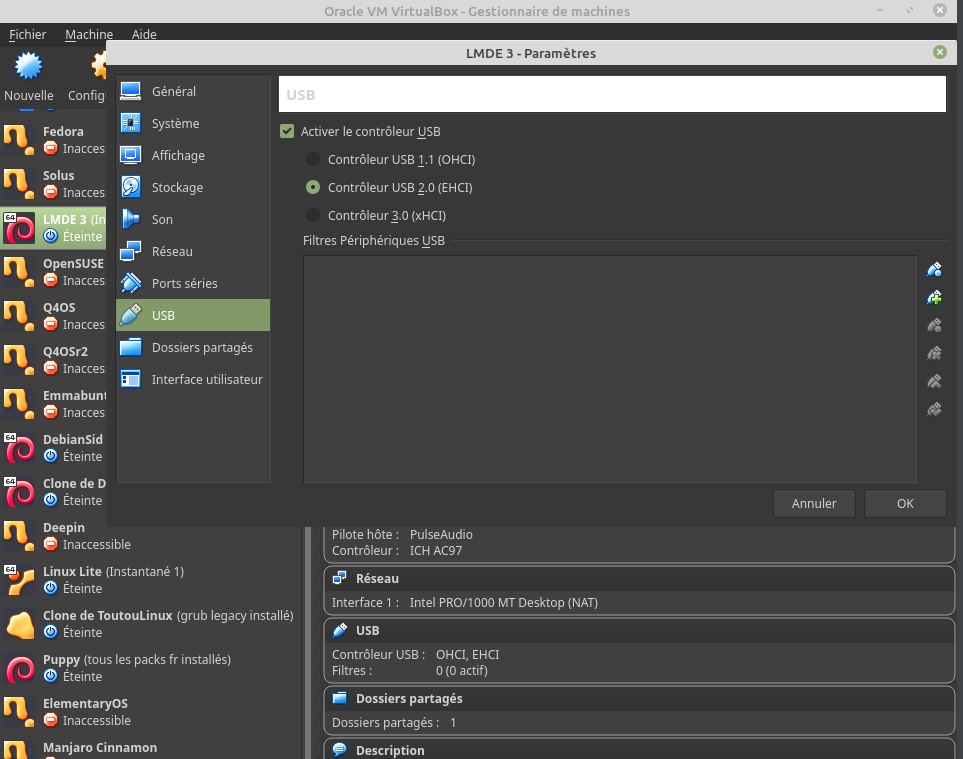Select Clone de ToutouLinux VM
Image resolution: width=963 pixels, height=759 pixels.
pyautogui.click(x=150, y=624)
